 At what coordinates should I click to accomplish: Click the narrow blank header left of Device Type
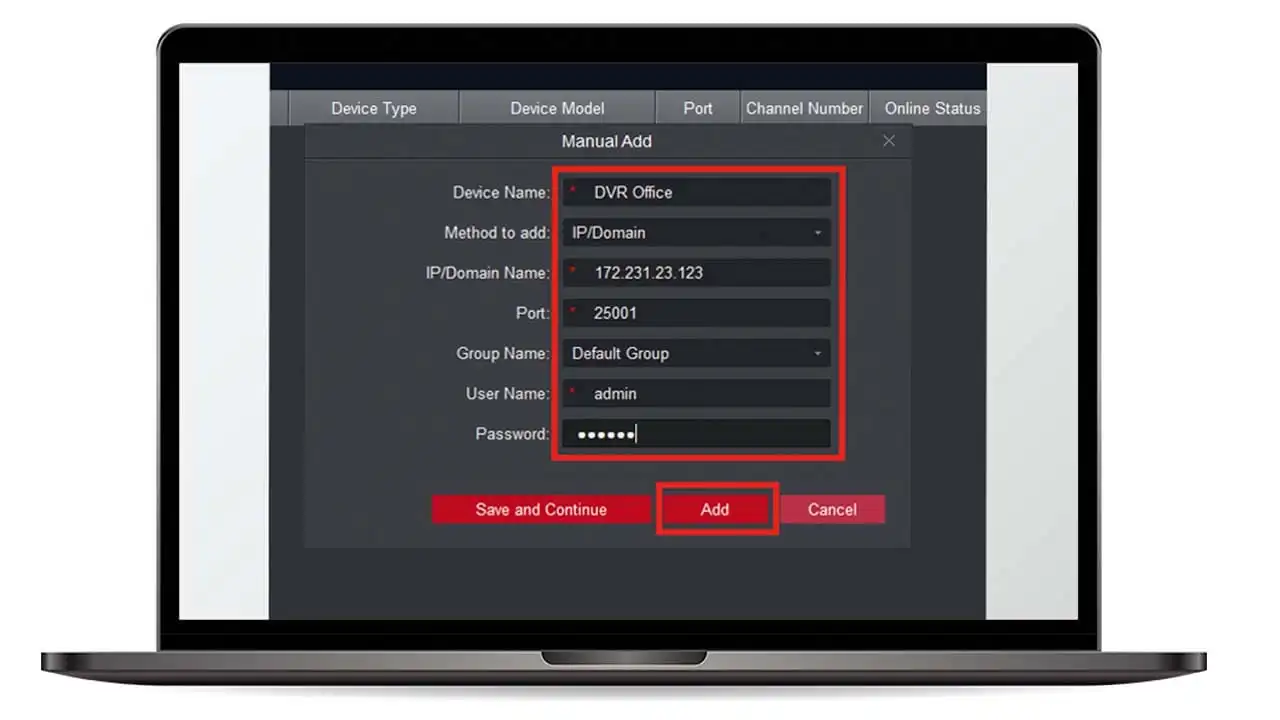[279, 108]
